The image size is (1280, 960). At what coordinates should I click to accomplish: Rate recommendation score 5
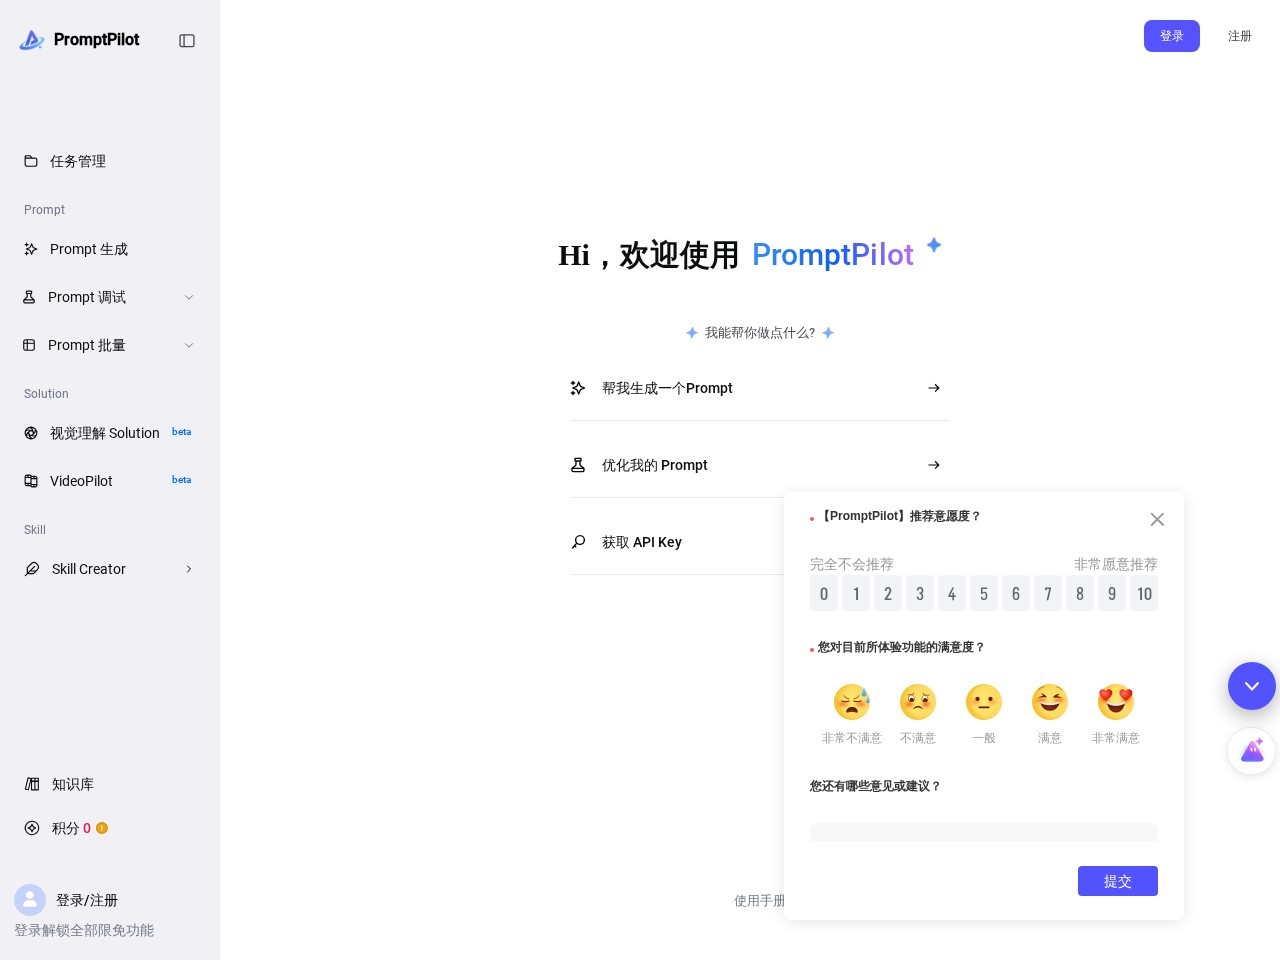tap(984, 594)
